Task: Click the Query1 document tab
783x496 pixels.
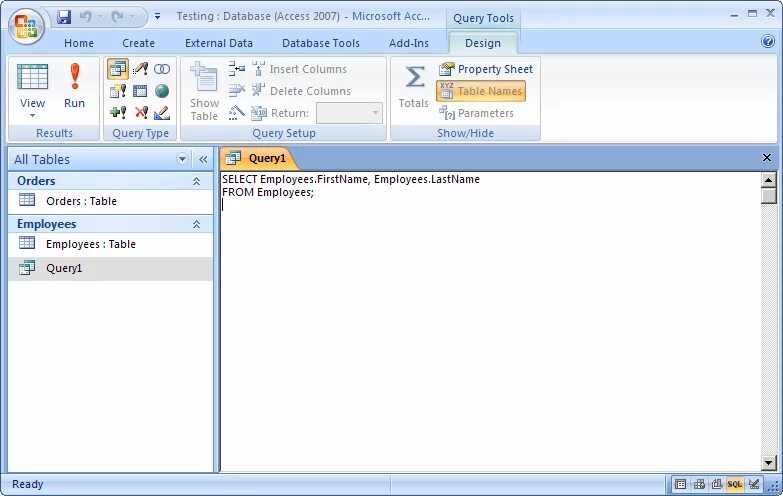Action: (258, 158)
